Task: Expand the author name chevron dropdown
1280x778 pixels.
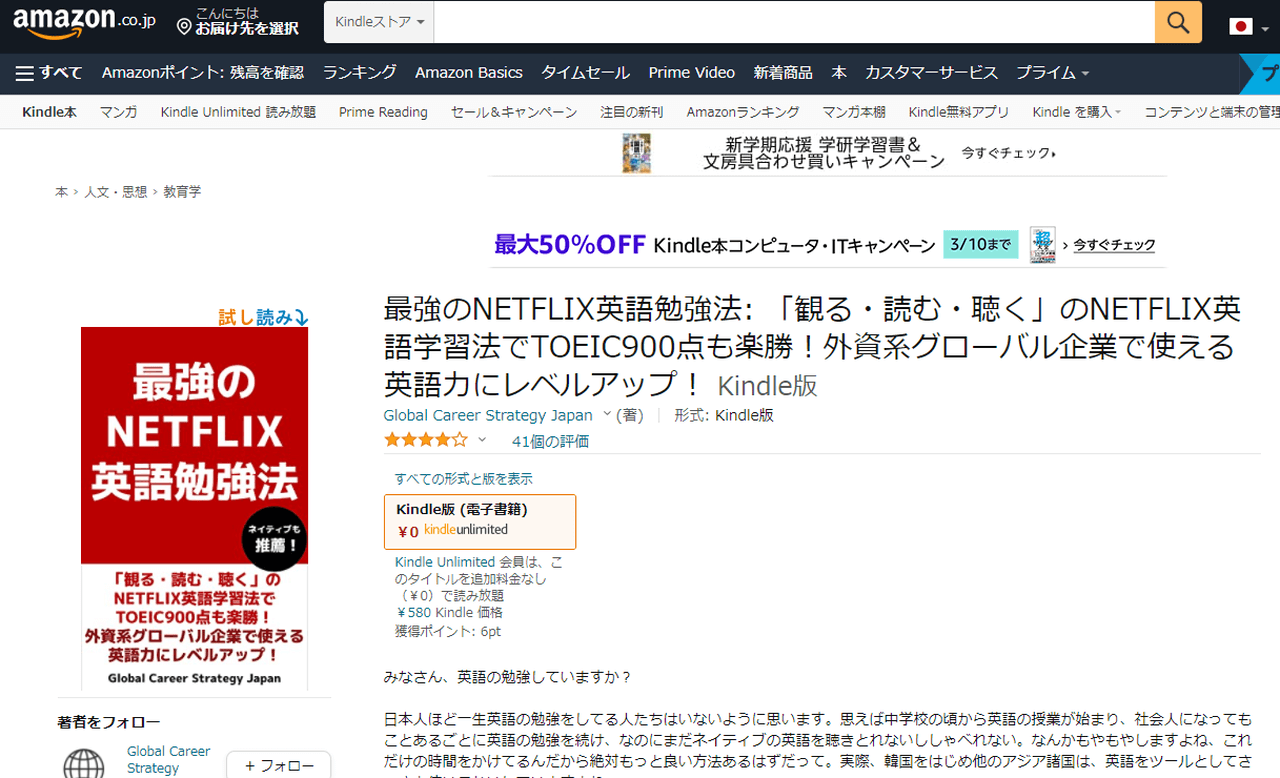Action: coord(607,414)
